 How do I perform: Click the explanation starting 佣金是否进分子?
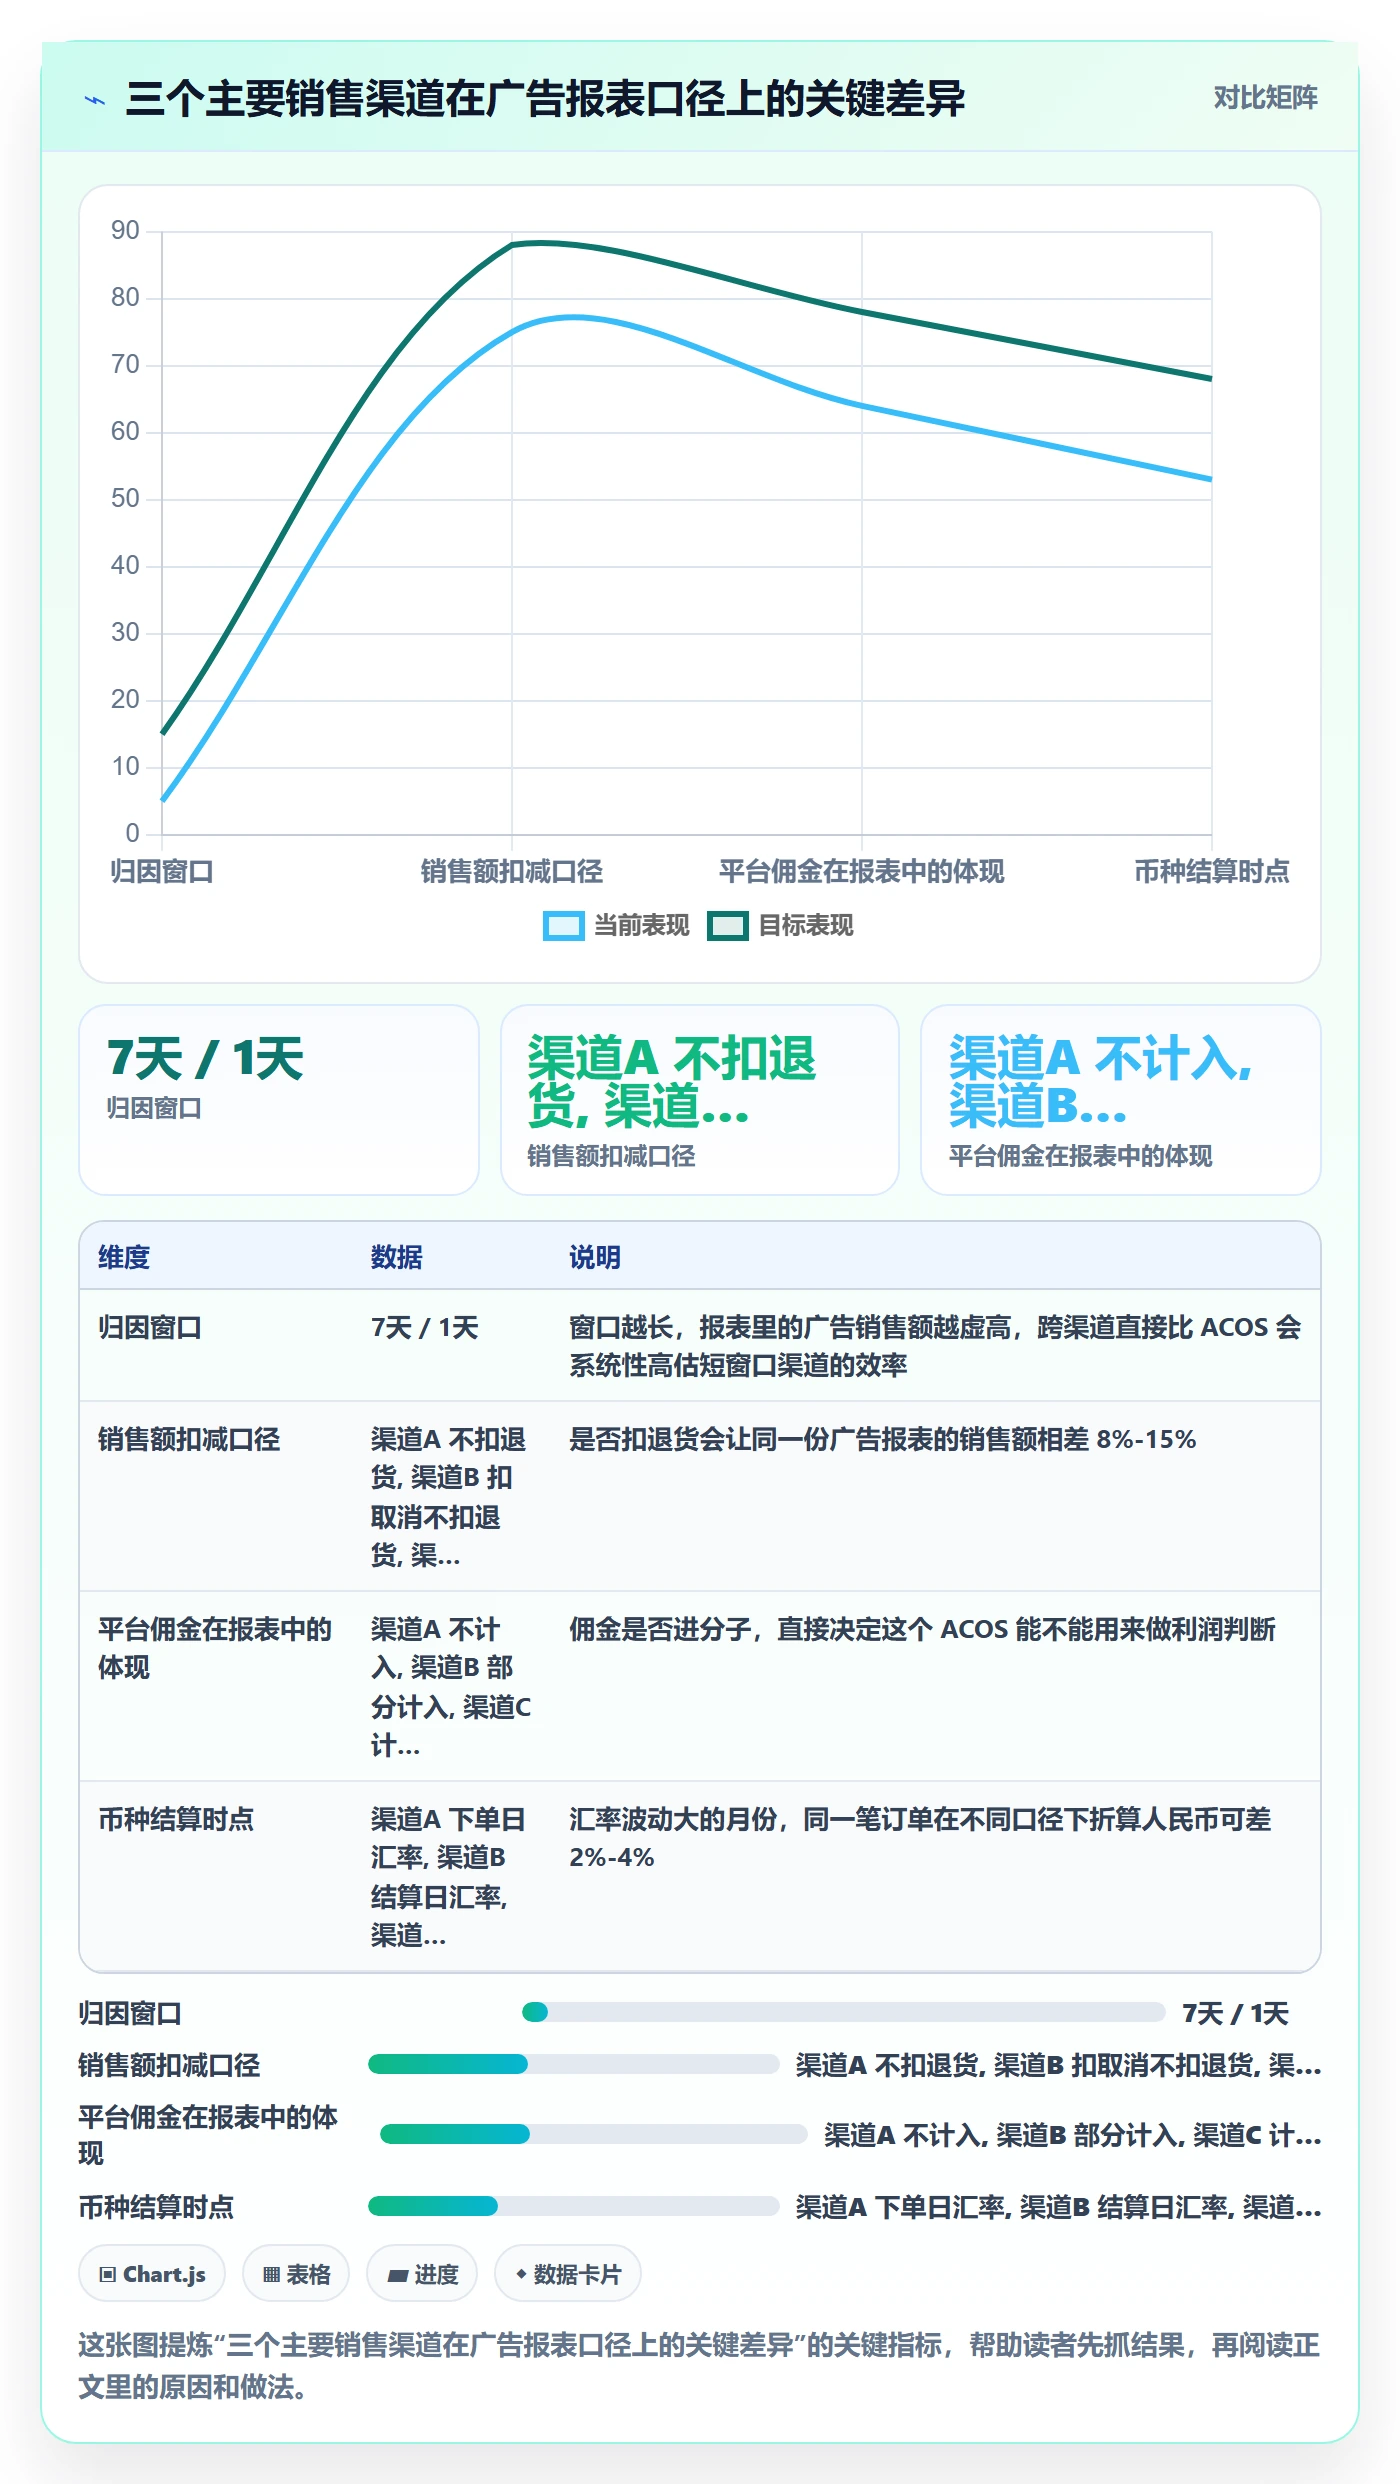(922, 1630)
